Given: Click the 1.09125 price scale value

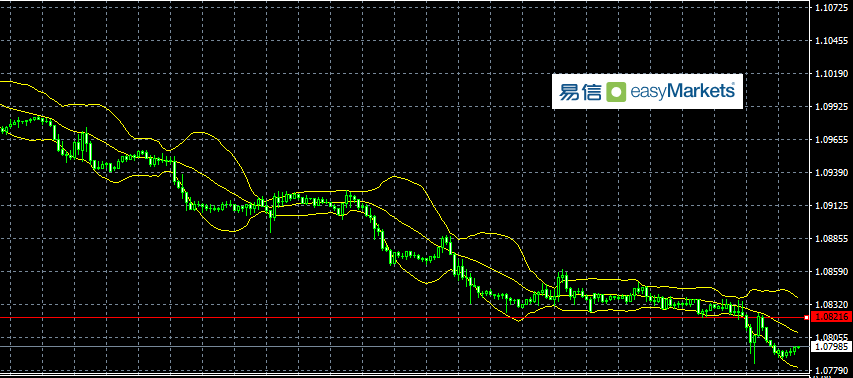Looking at the screenshot, I should tap(831, 206).
